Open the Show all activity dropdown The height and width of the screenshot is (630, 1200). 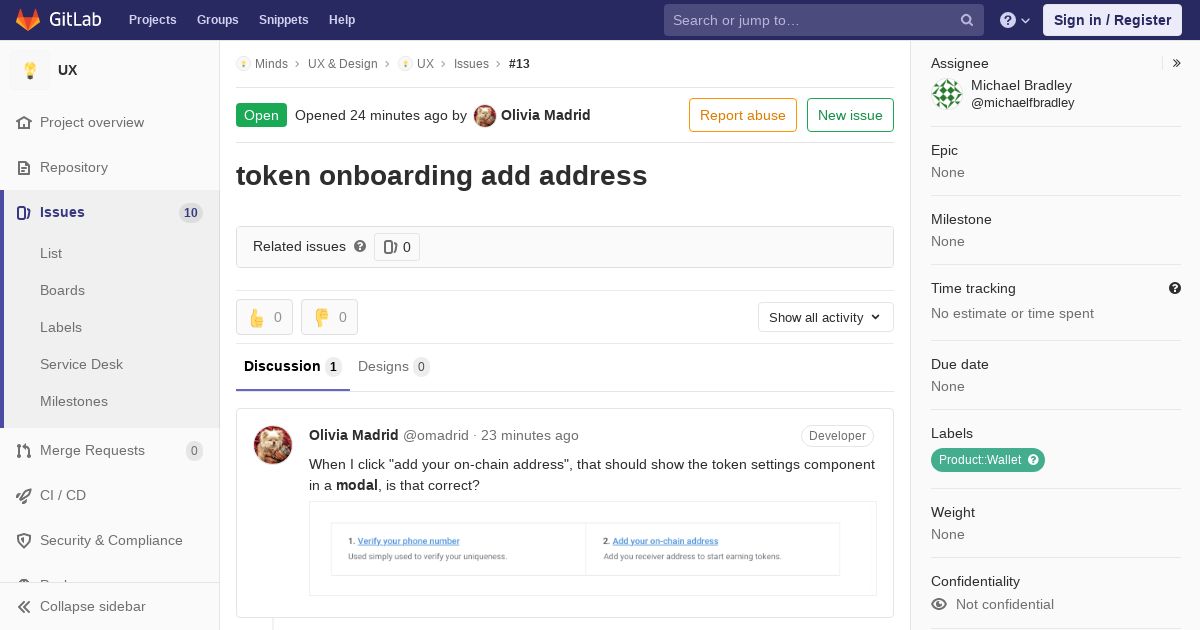click(x=825, y=317)
